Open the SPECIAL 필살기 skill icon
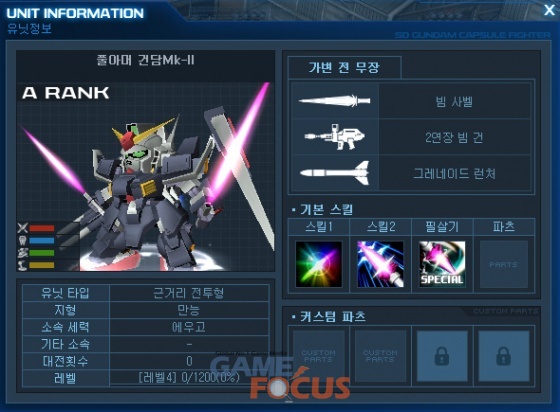 pyautogui.click(x=442, y=264)
